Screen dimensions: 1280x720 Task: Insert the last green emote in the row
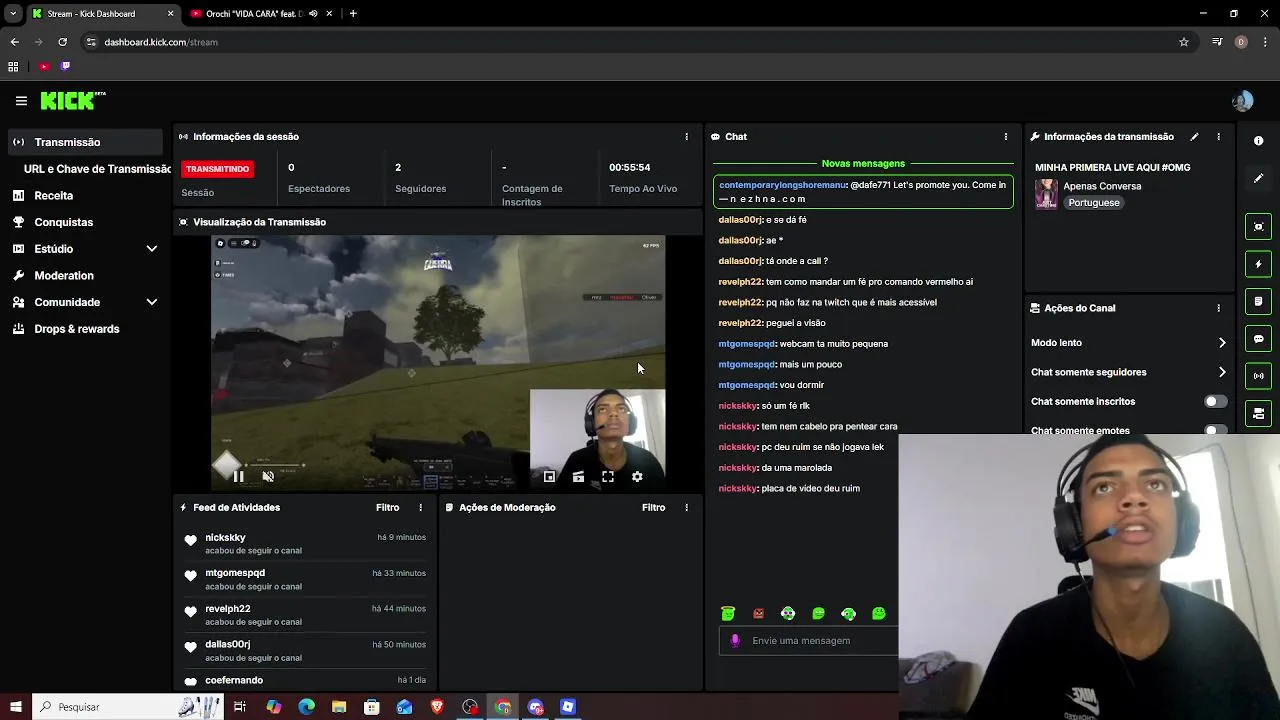(x=879, y=614)
